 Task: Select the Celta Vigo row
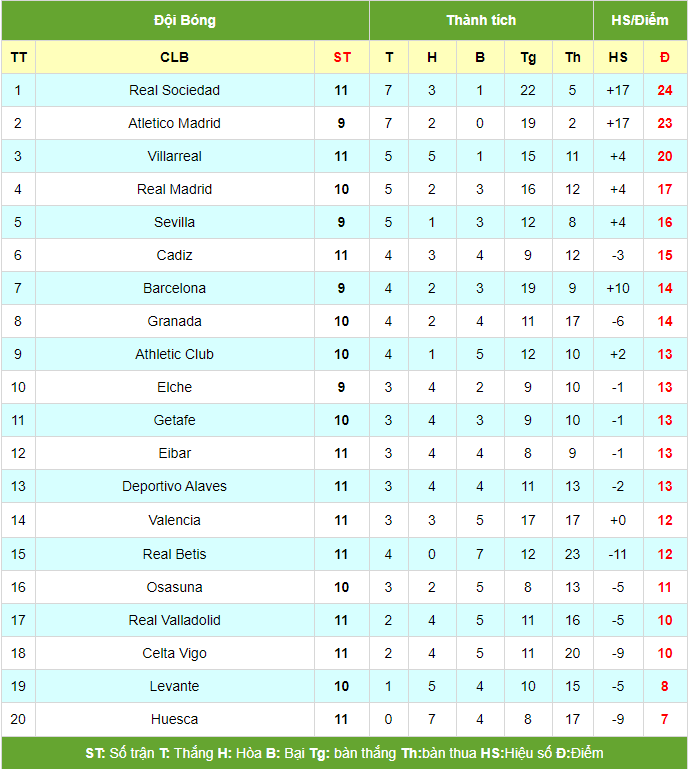(x=344, y=653)
